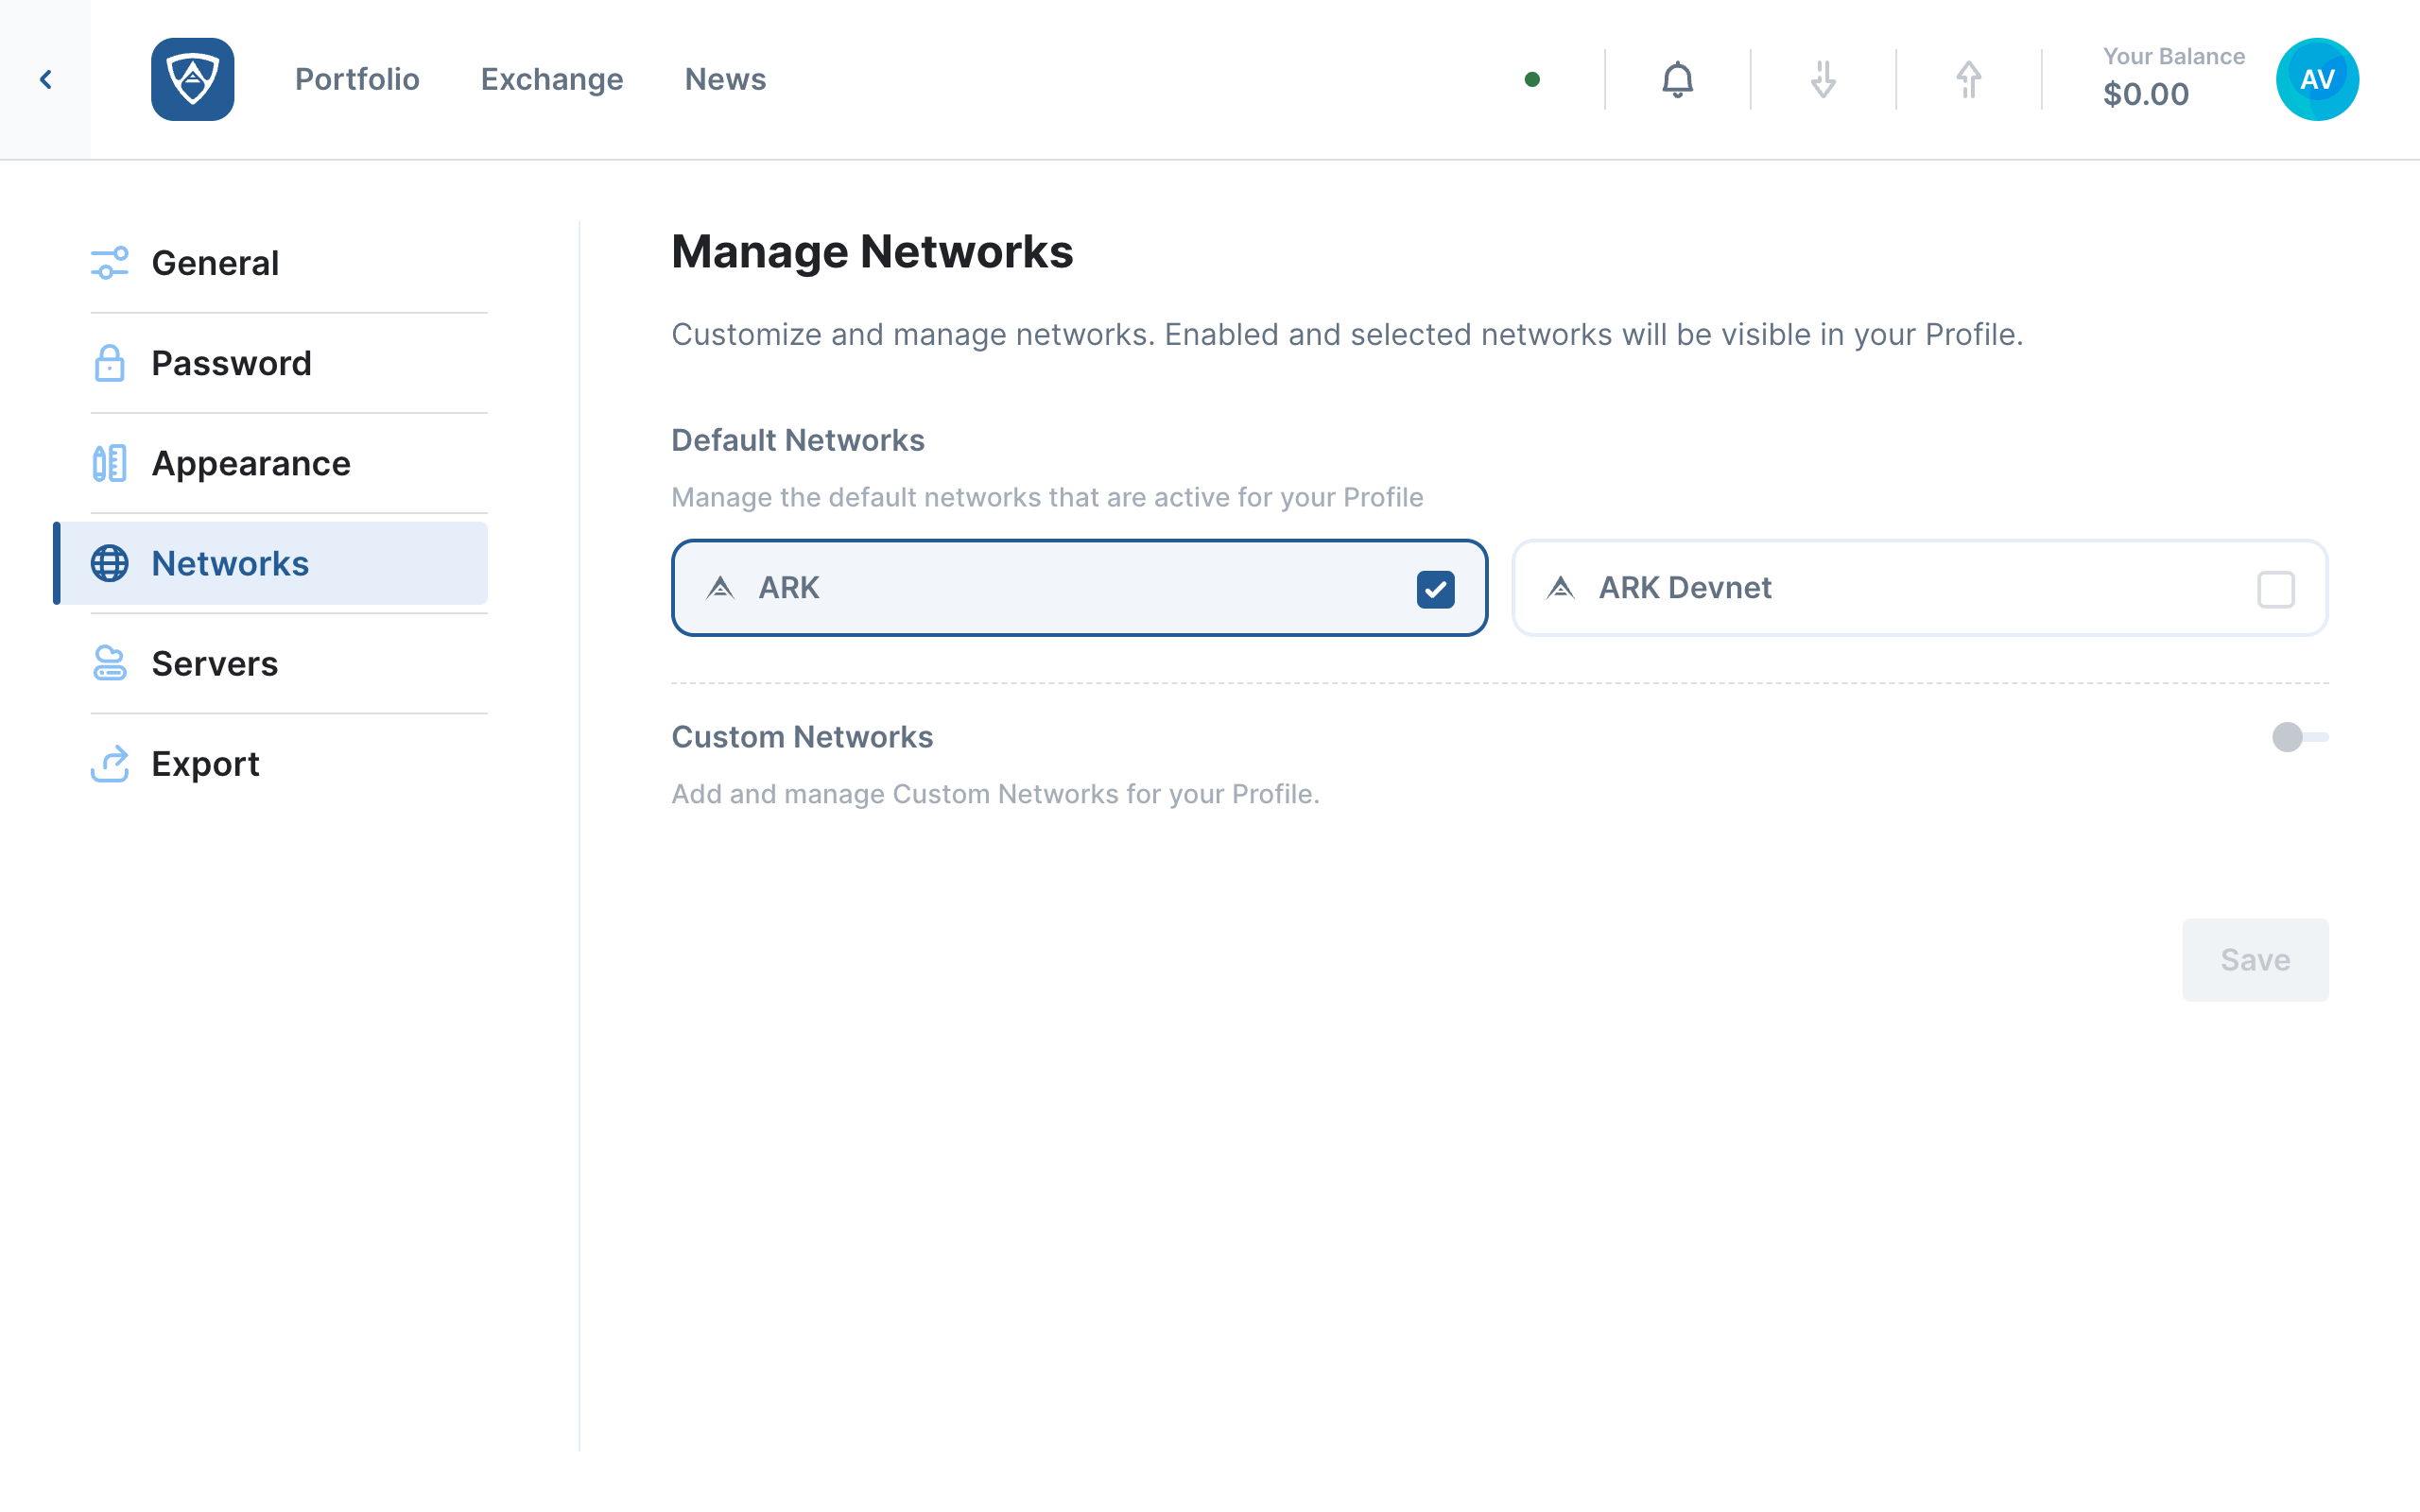The height and width of the screenshot is (1512, 2420).
Task: Check the ARK Devnet checkbox
Action: (x=2275, y=589)
